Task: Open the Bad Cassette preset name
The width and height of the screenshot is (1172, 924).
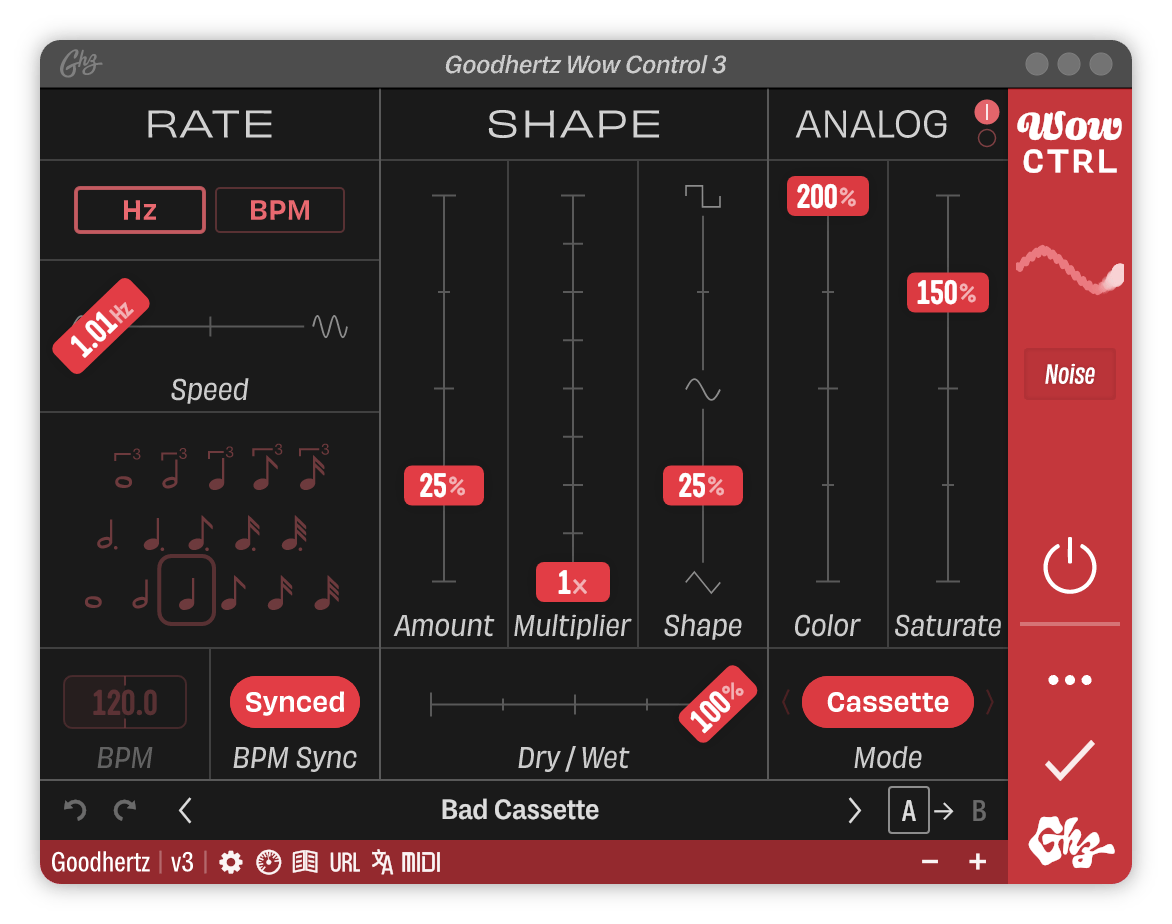Action: 520,810
